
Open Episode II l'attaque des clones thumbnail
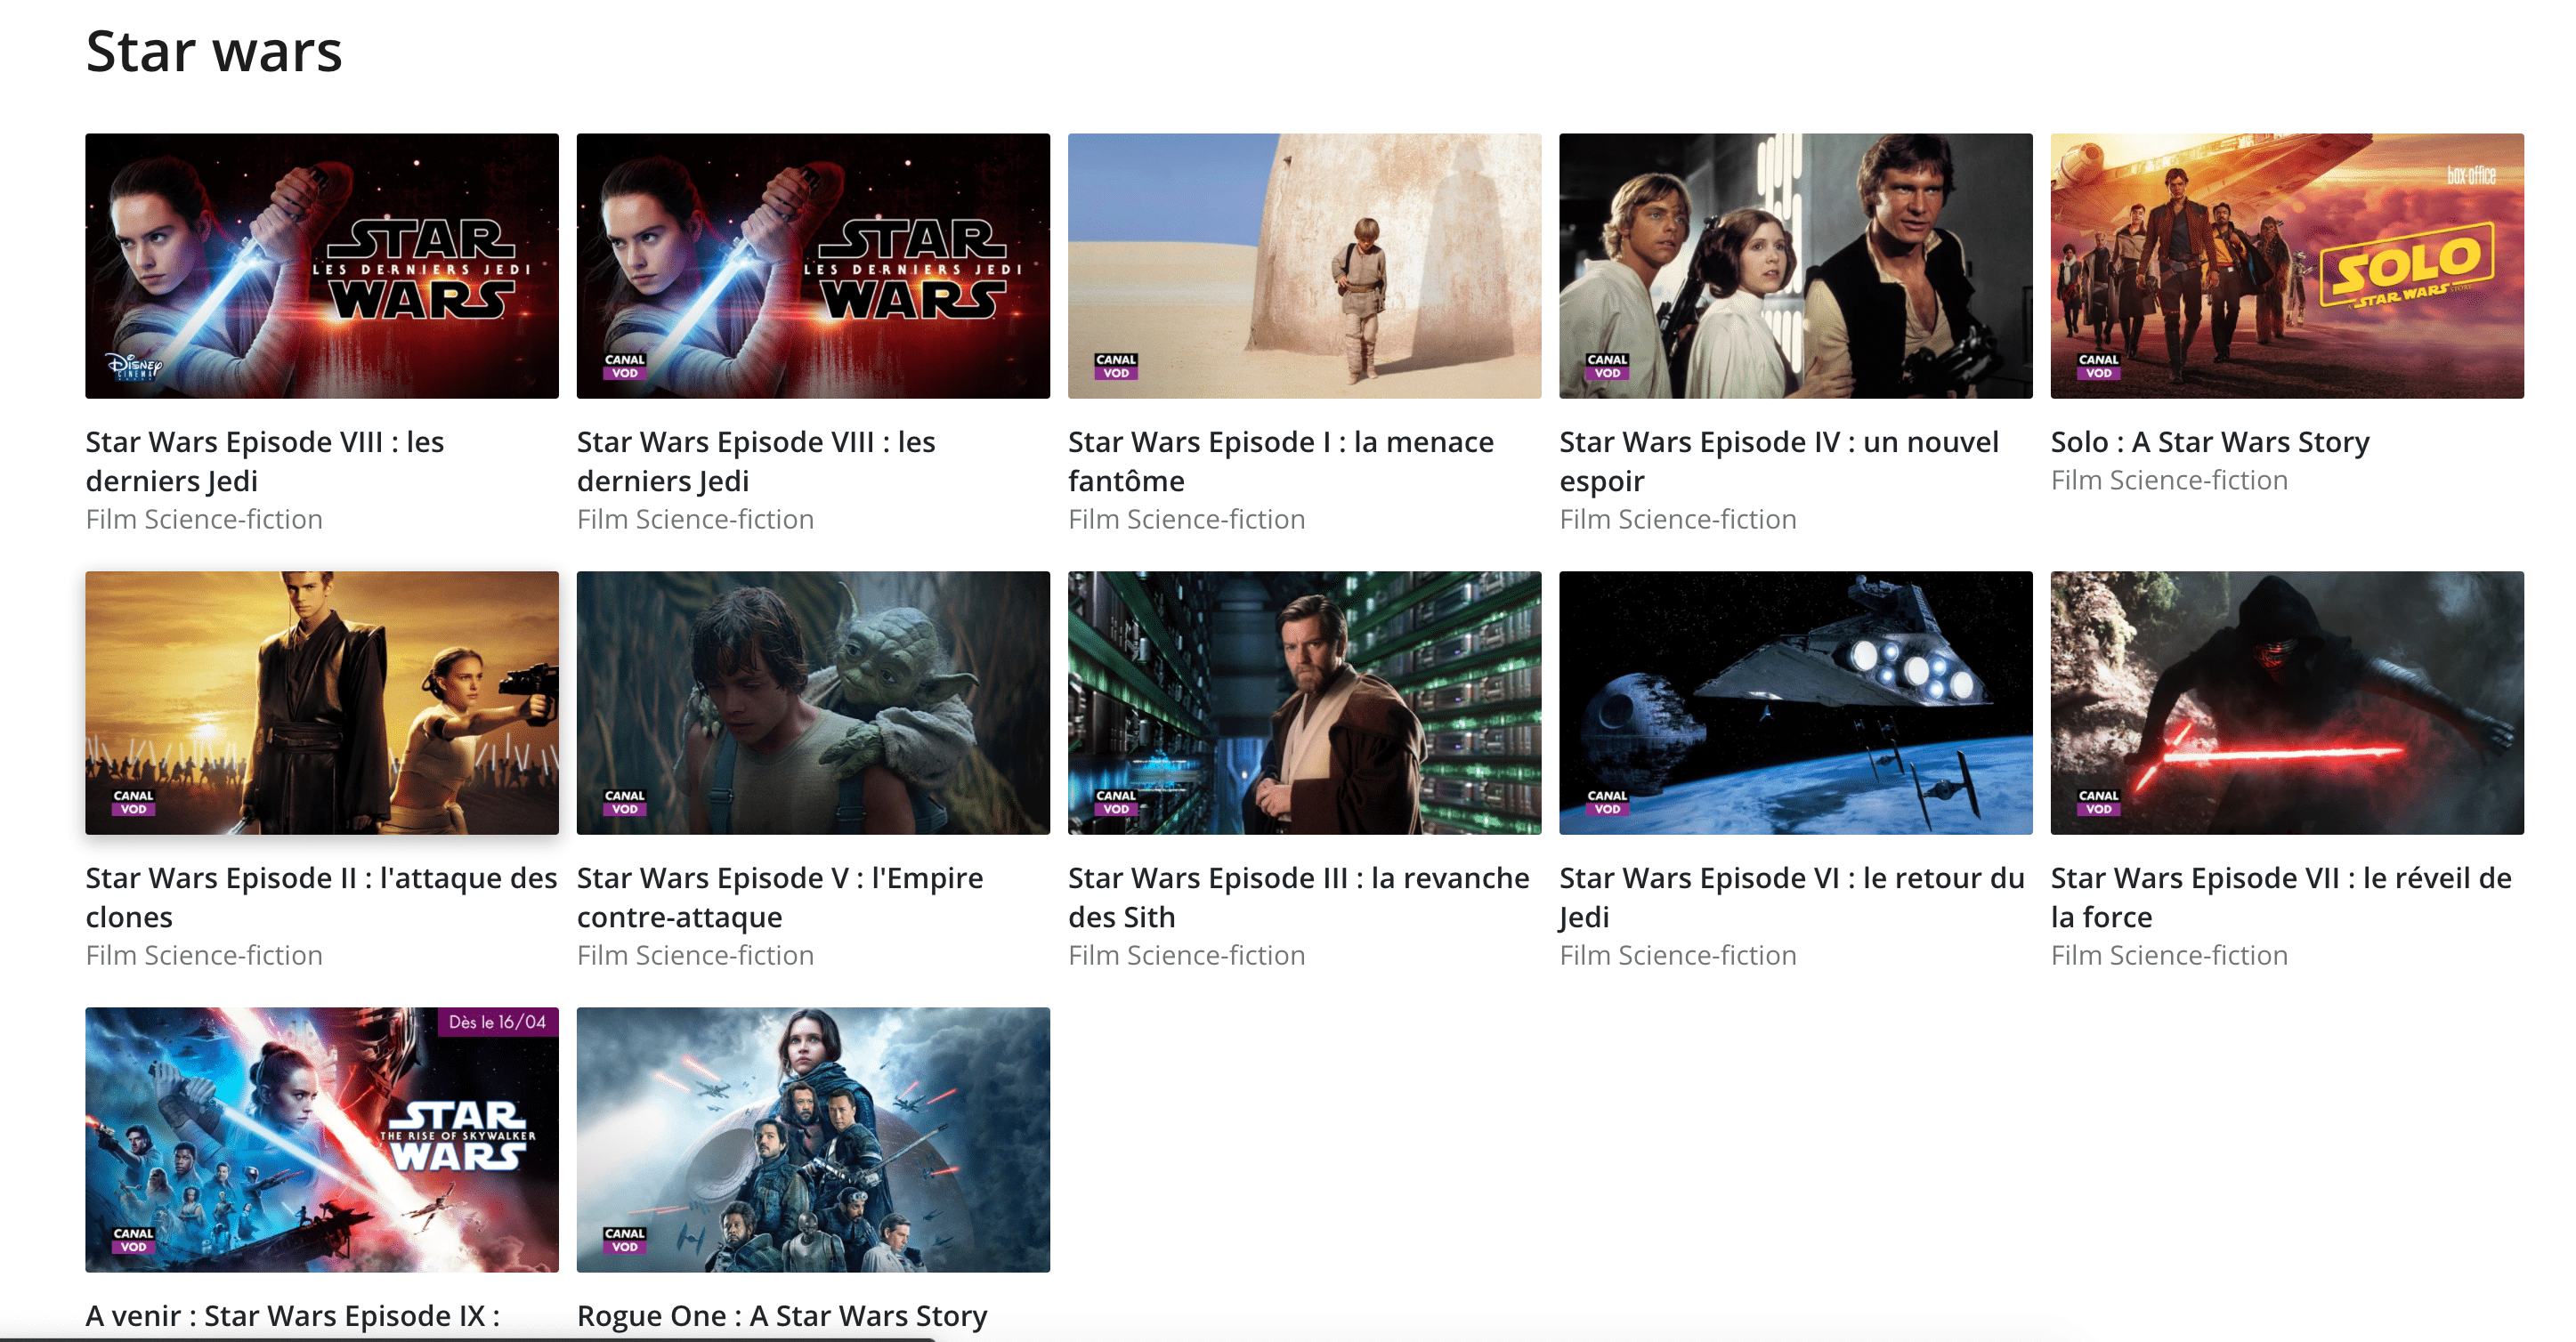click(321, 702)
